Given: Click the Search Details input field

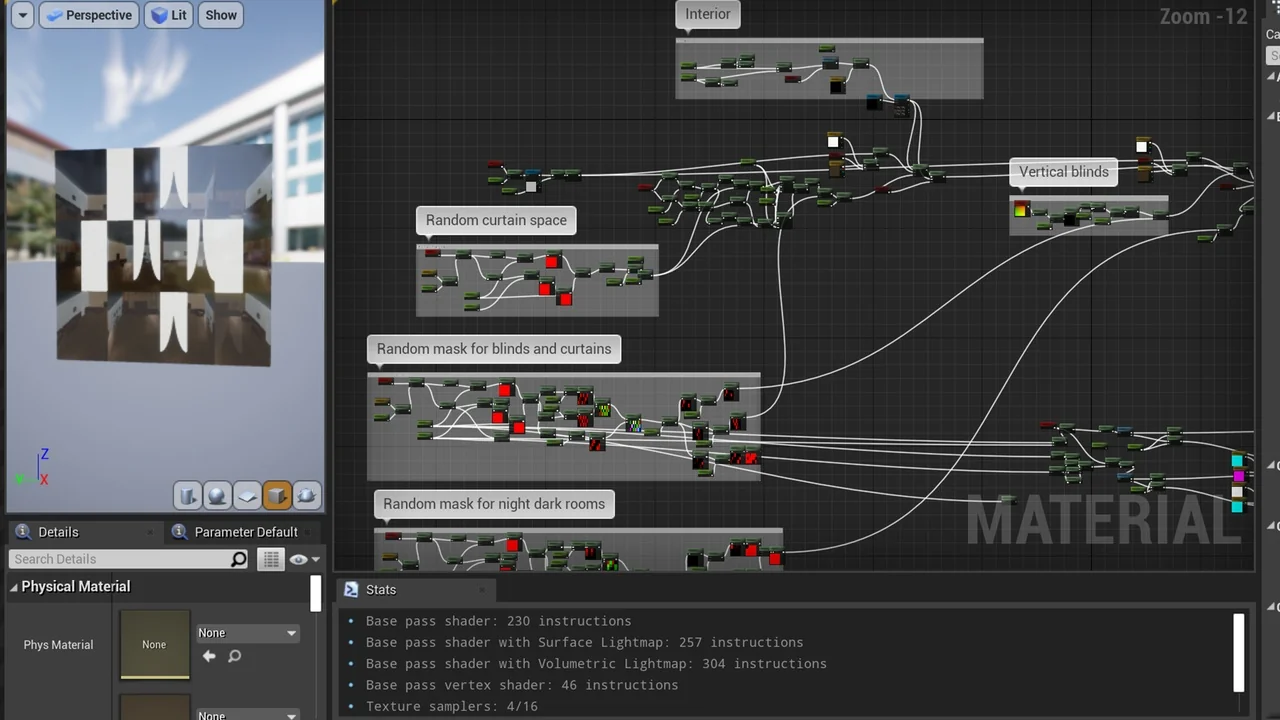Looking at the screenshot, I should 120,560.
